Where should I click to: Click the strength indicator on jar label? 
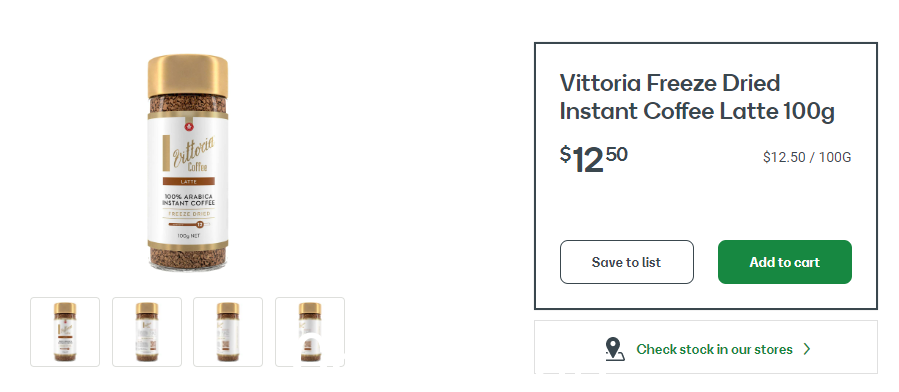coord(189,225)
